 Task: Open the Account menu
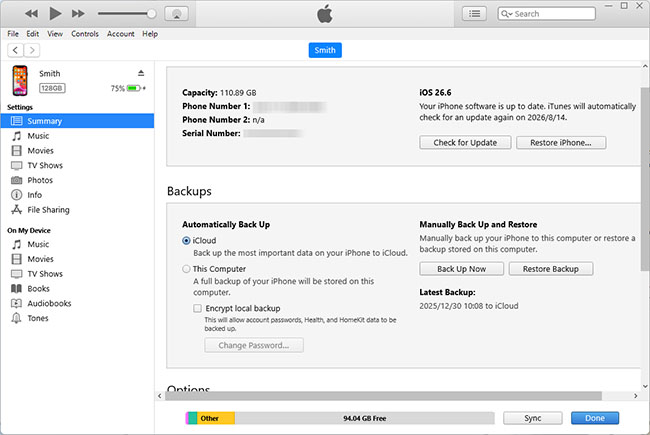click(x=121, y=34)
